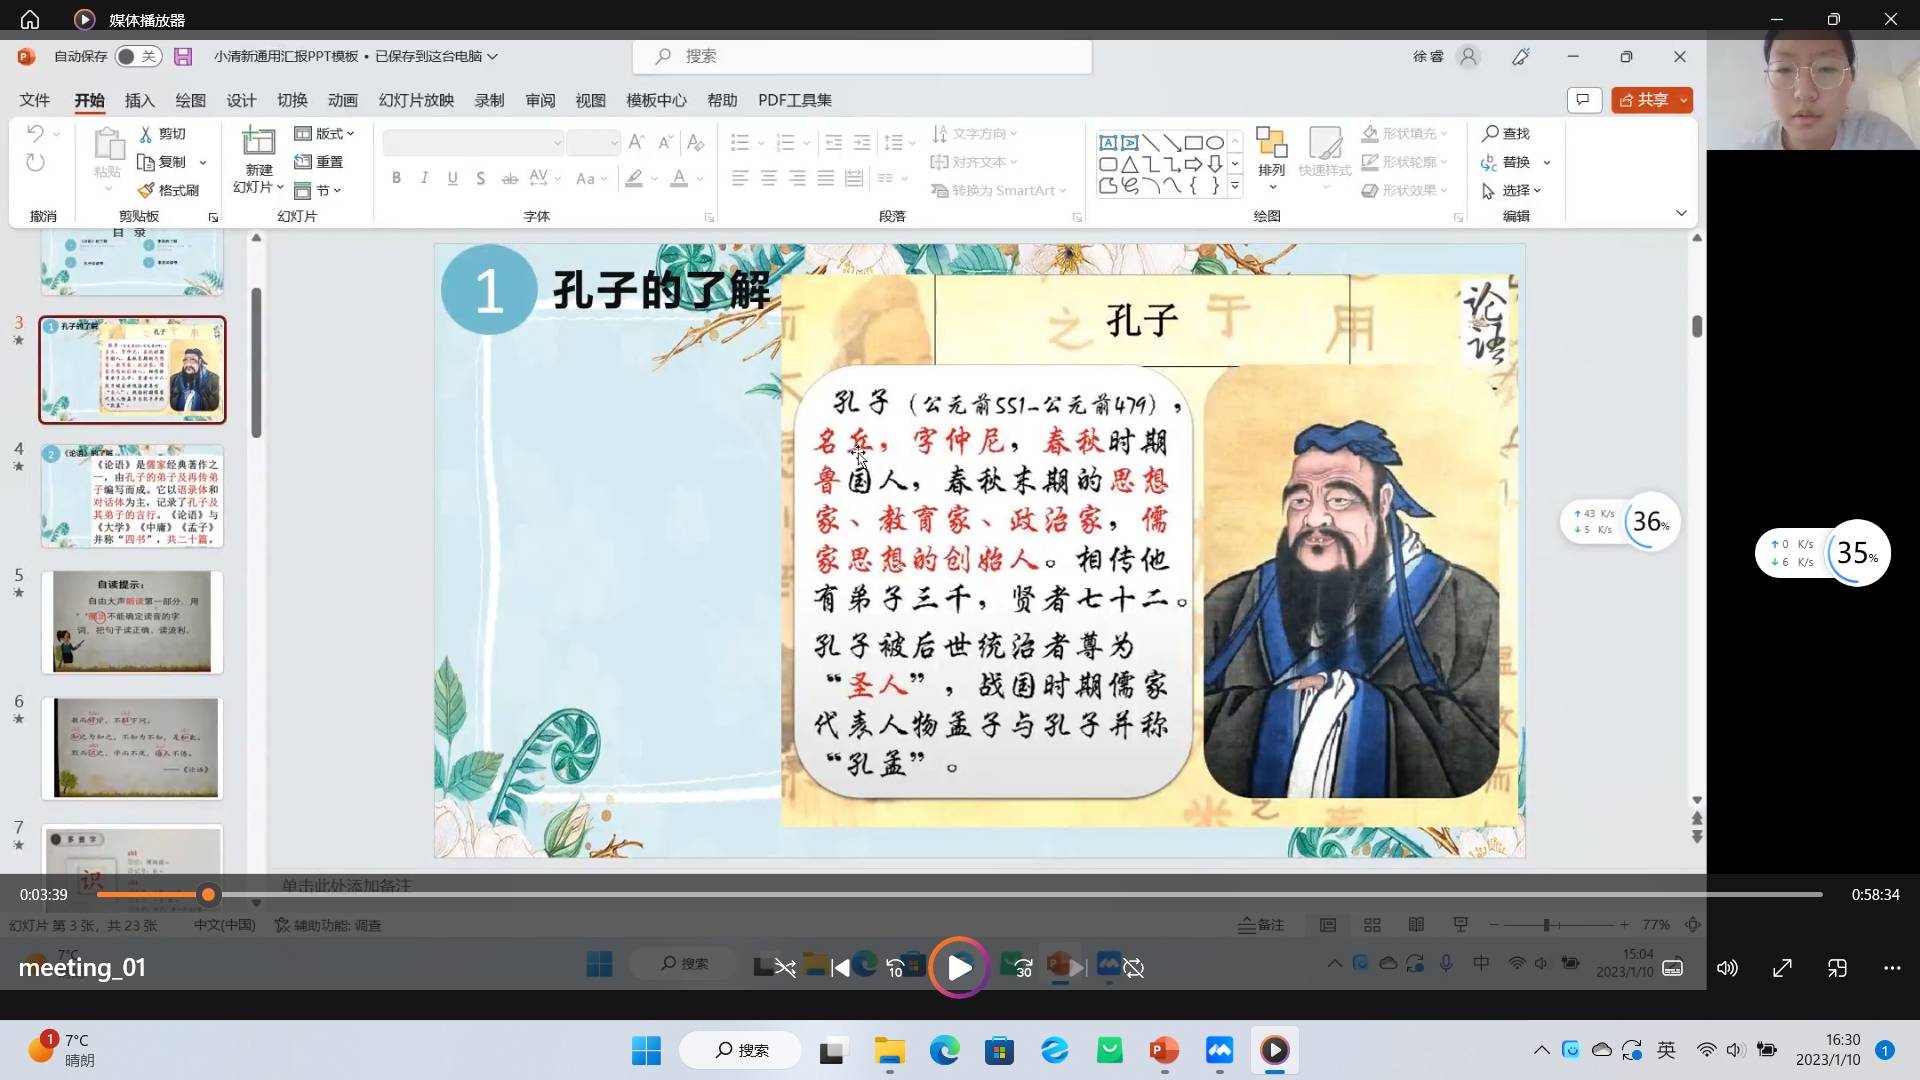Click the pen and lightbulb icon in title bar
Viewport: 1920px width, 1080px height.
1521,57
